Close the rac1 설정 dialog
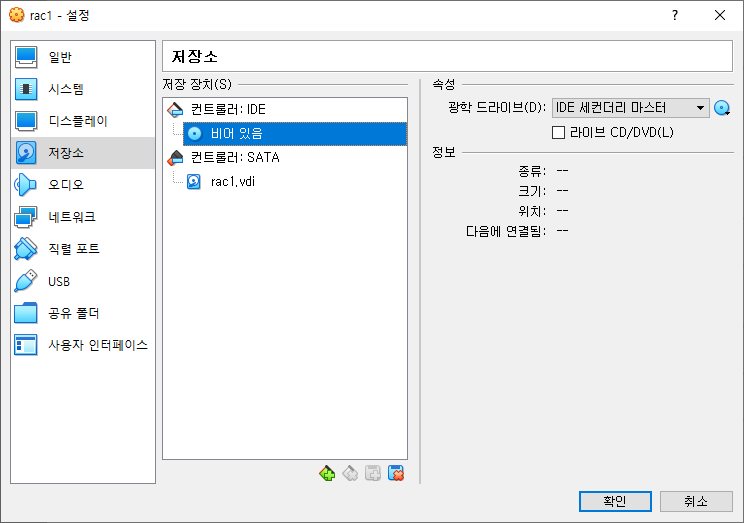The width and height of the screenshot is (744, 523). (720, 15)
